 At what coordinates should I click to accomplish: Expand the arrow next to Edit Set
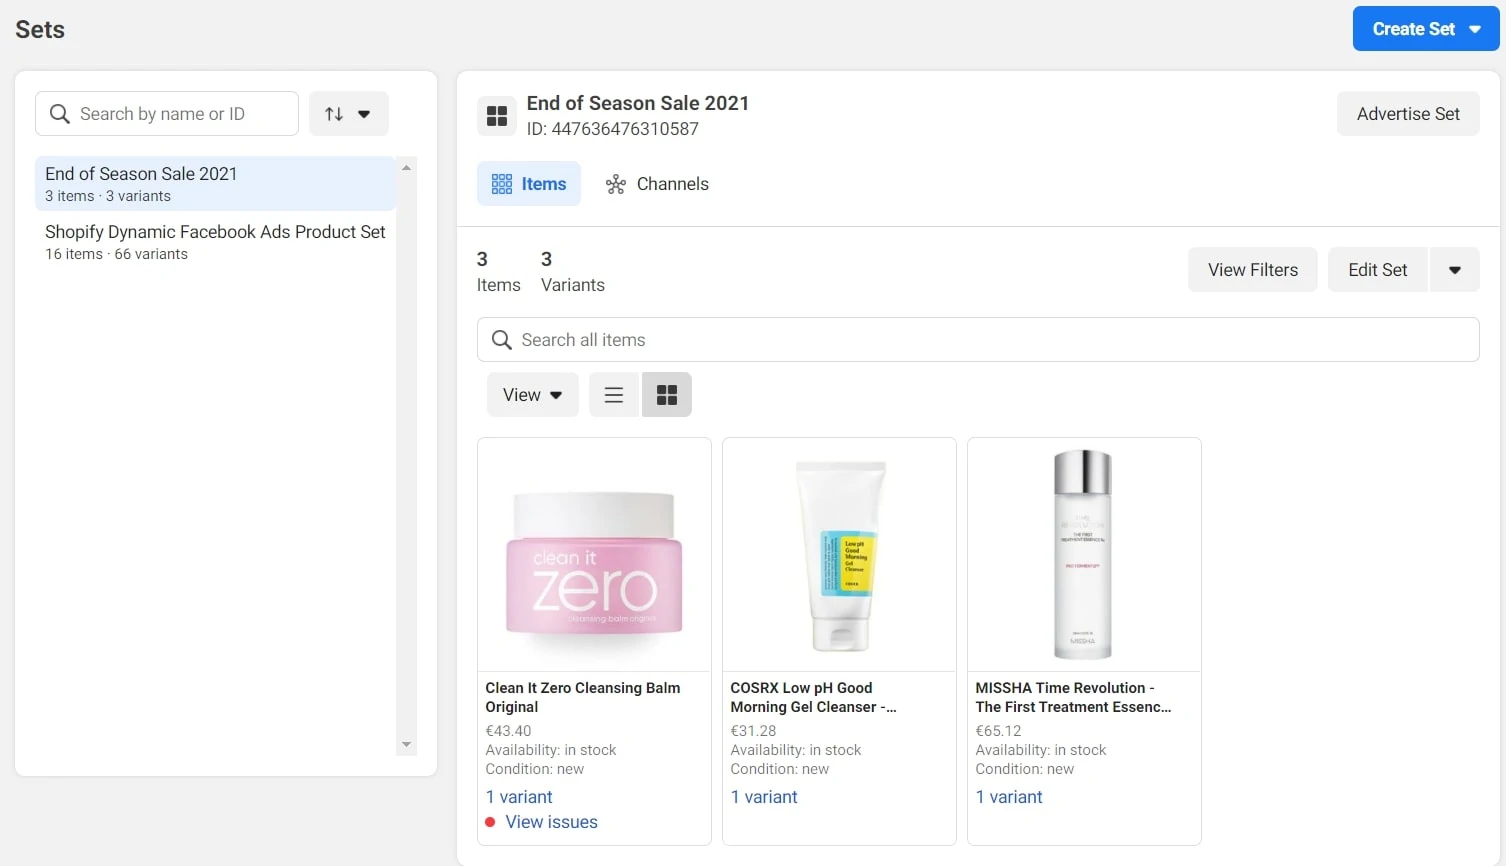coord(1454,270)
